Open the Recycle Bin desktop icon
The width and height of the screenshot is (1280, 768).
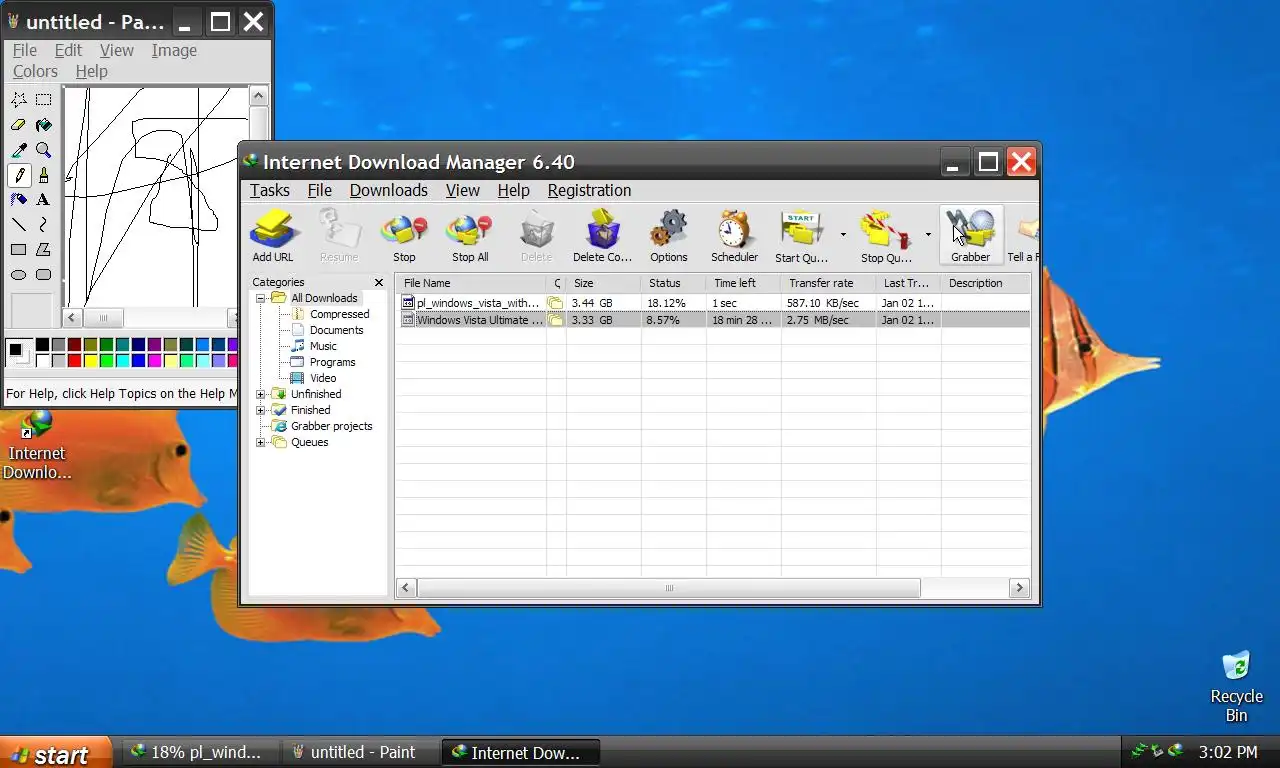click(x=1236, y=686)
